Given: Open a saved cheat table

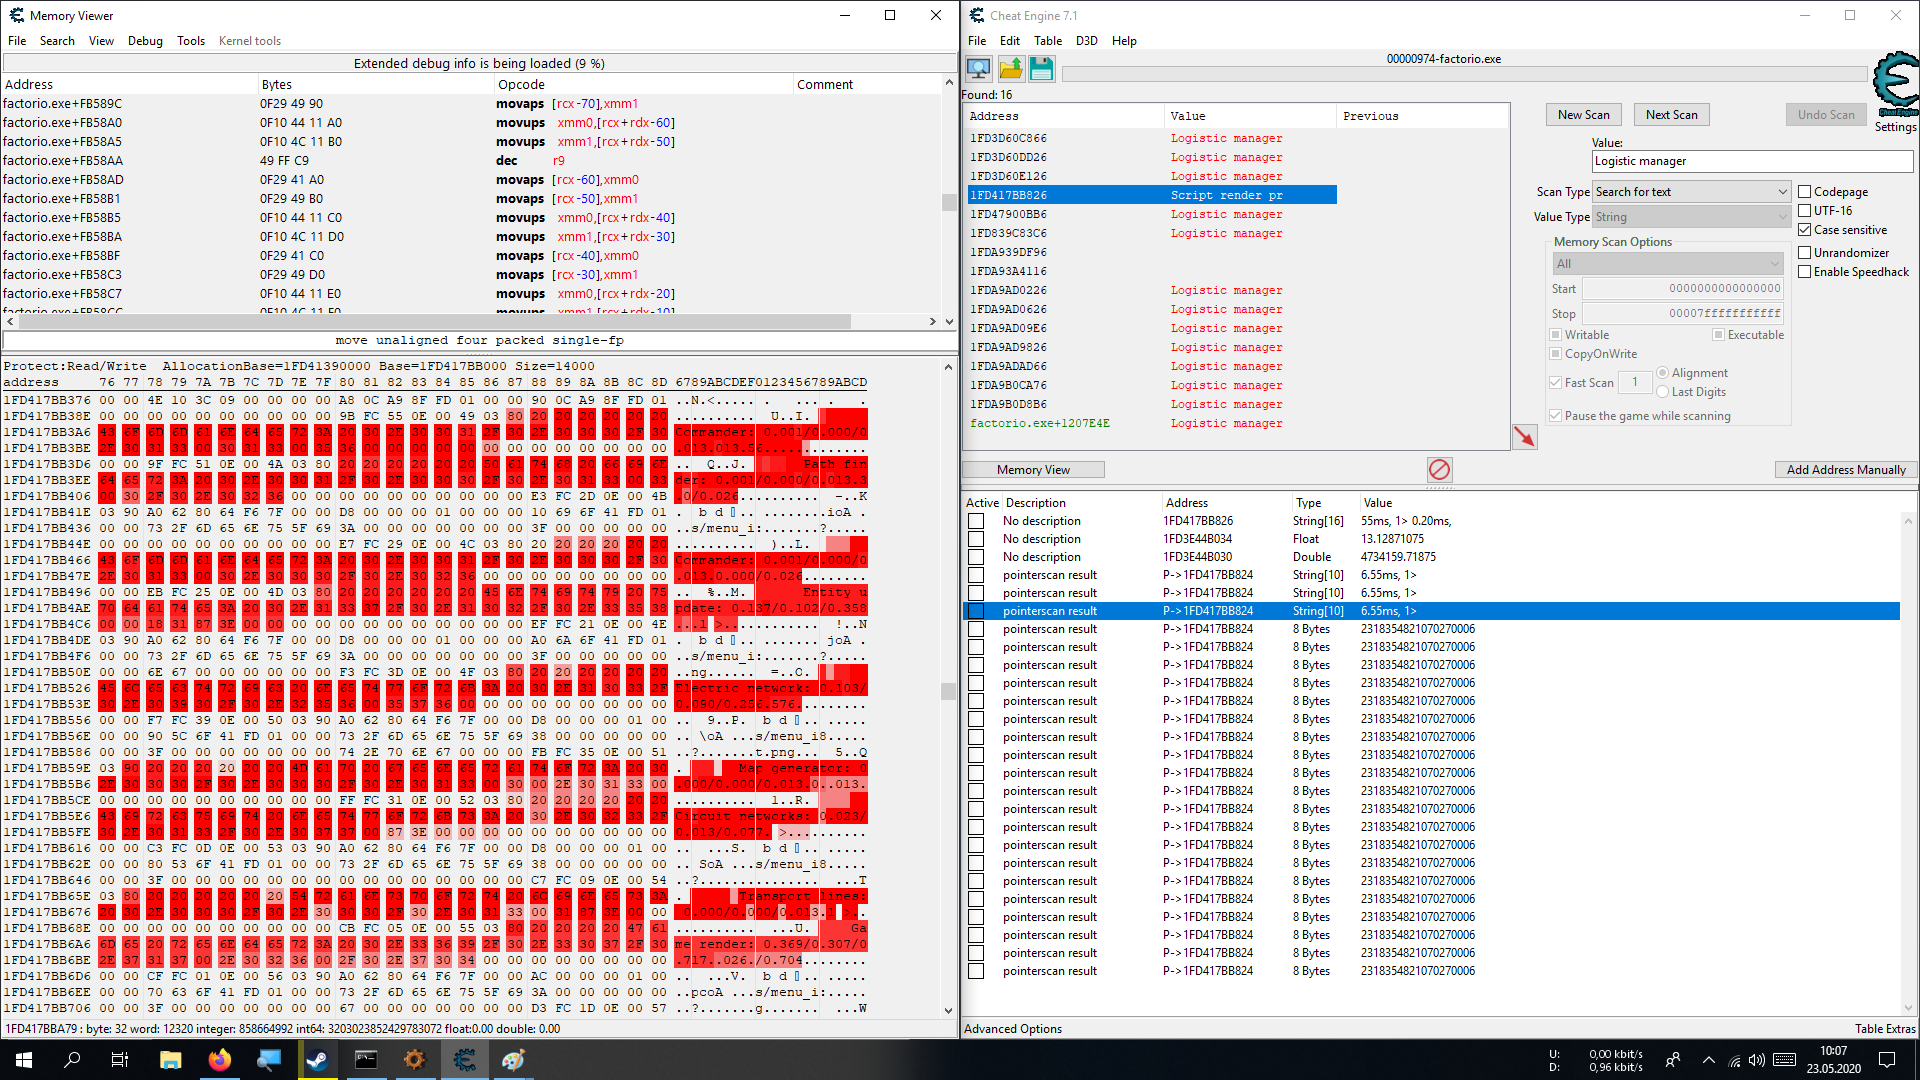Looking at the screenshot, I should click(1009, 68).
